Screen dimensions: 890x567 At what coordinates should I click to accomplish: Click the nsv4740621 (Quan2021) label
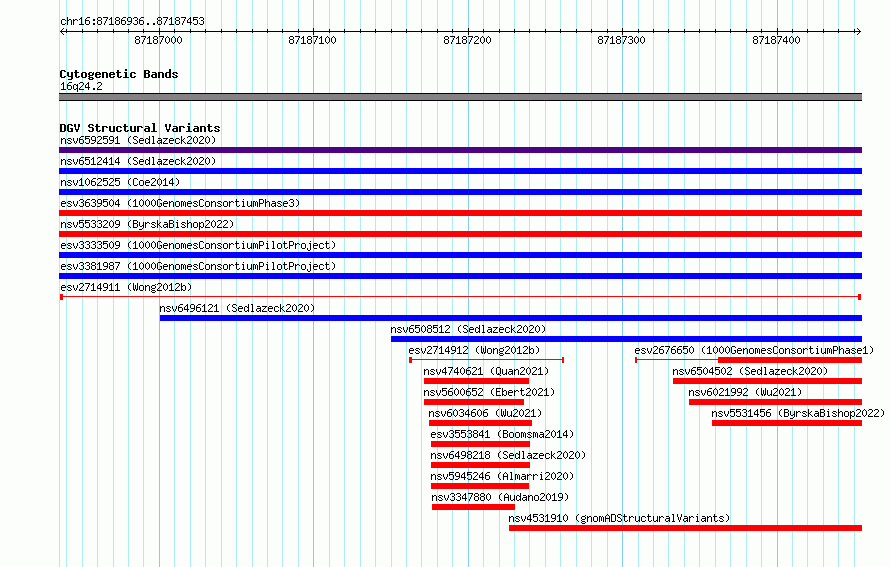tap(486, 371)
